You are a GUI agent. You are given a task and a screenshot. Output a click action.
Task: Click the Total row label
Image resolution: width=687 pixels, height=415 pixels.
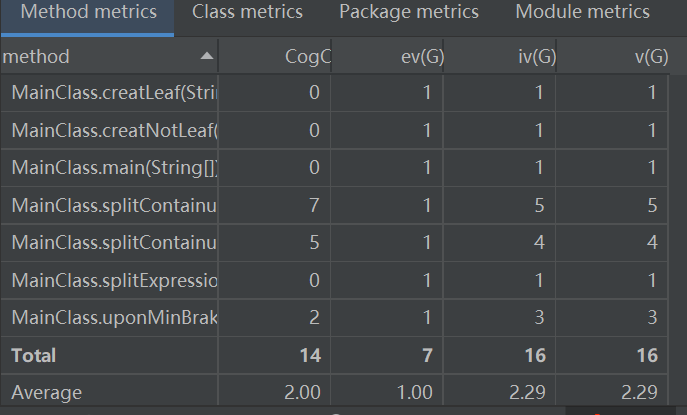(34, 355)
